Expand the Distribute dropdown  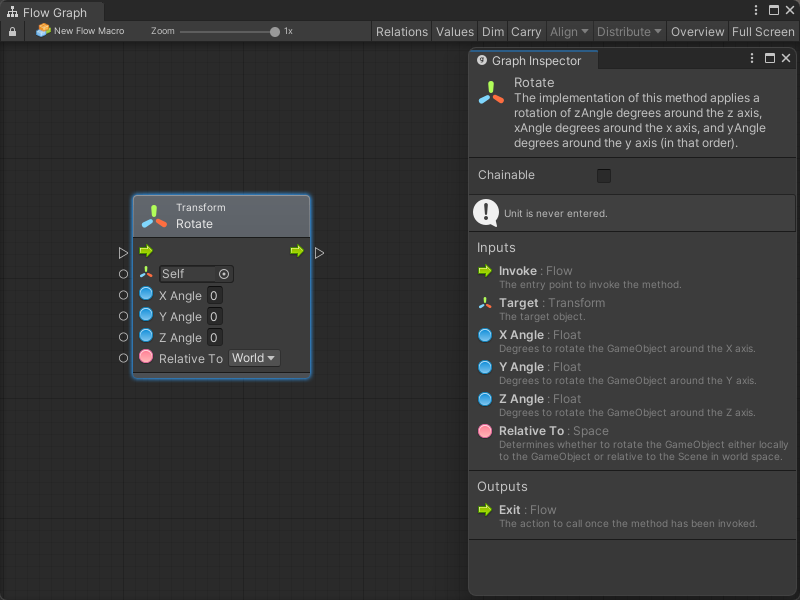(629, 32)
